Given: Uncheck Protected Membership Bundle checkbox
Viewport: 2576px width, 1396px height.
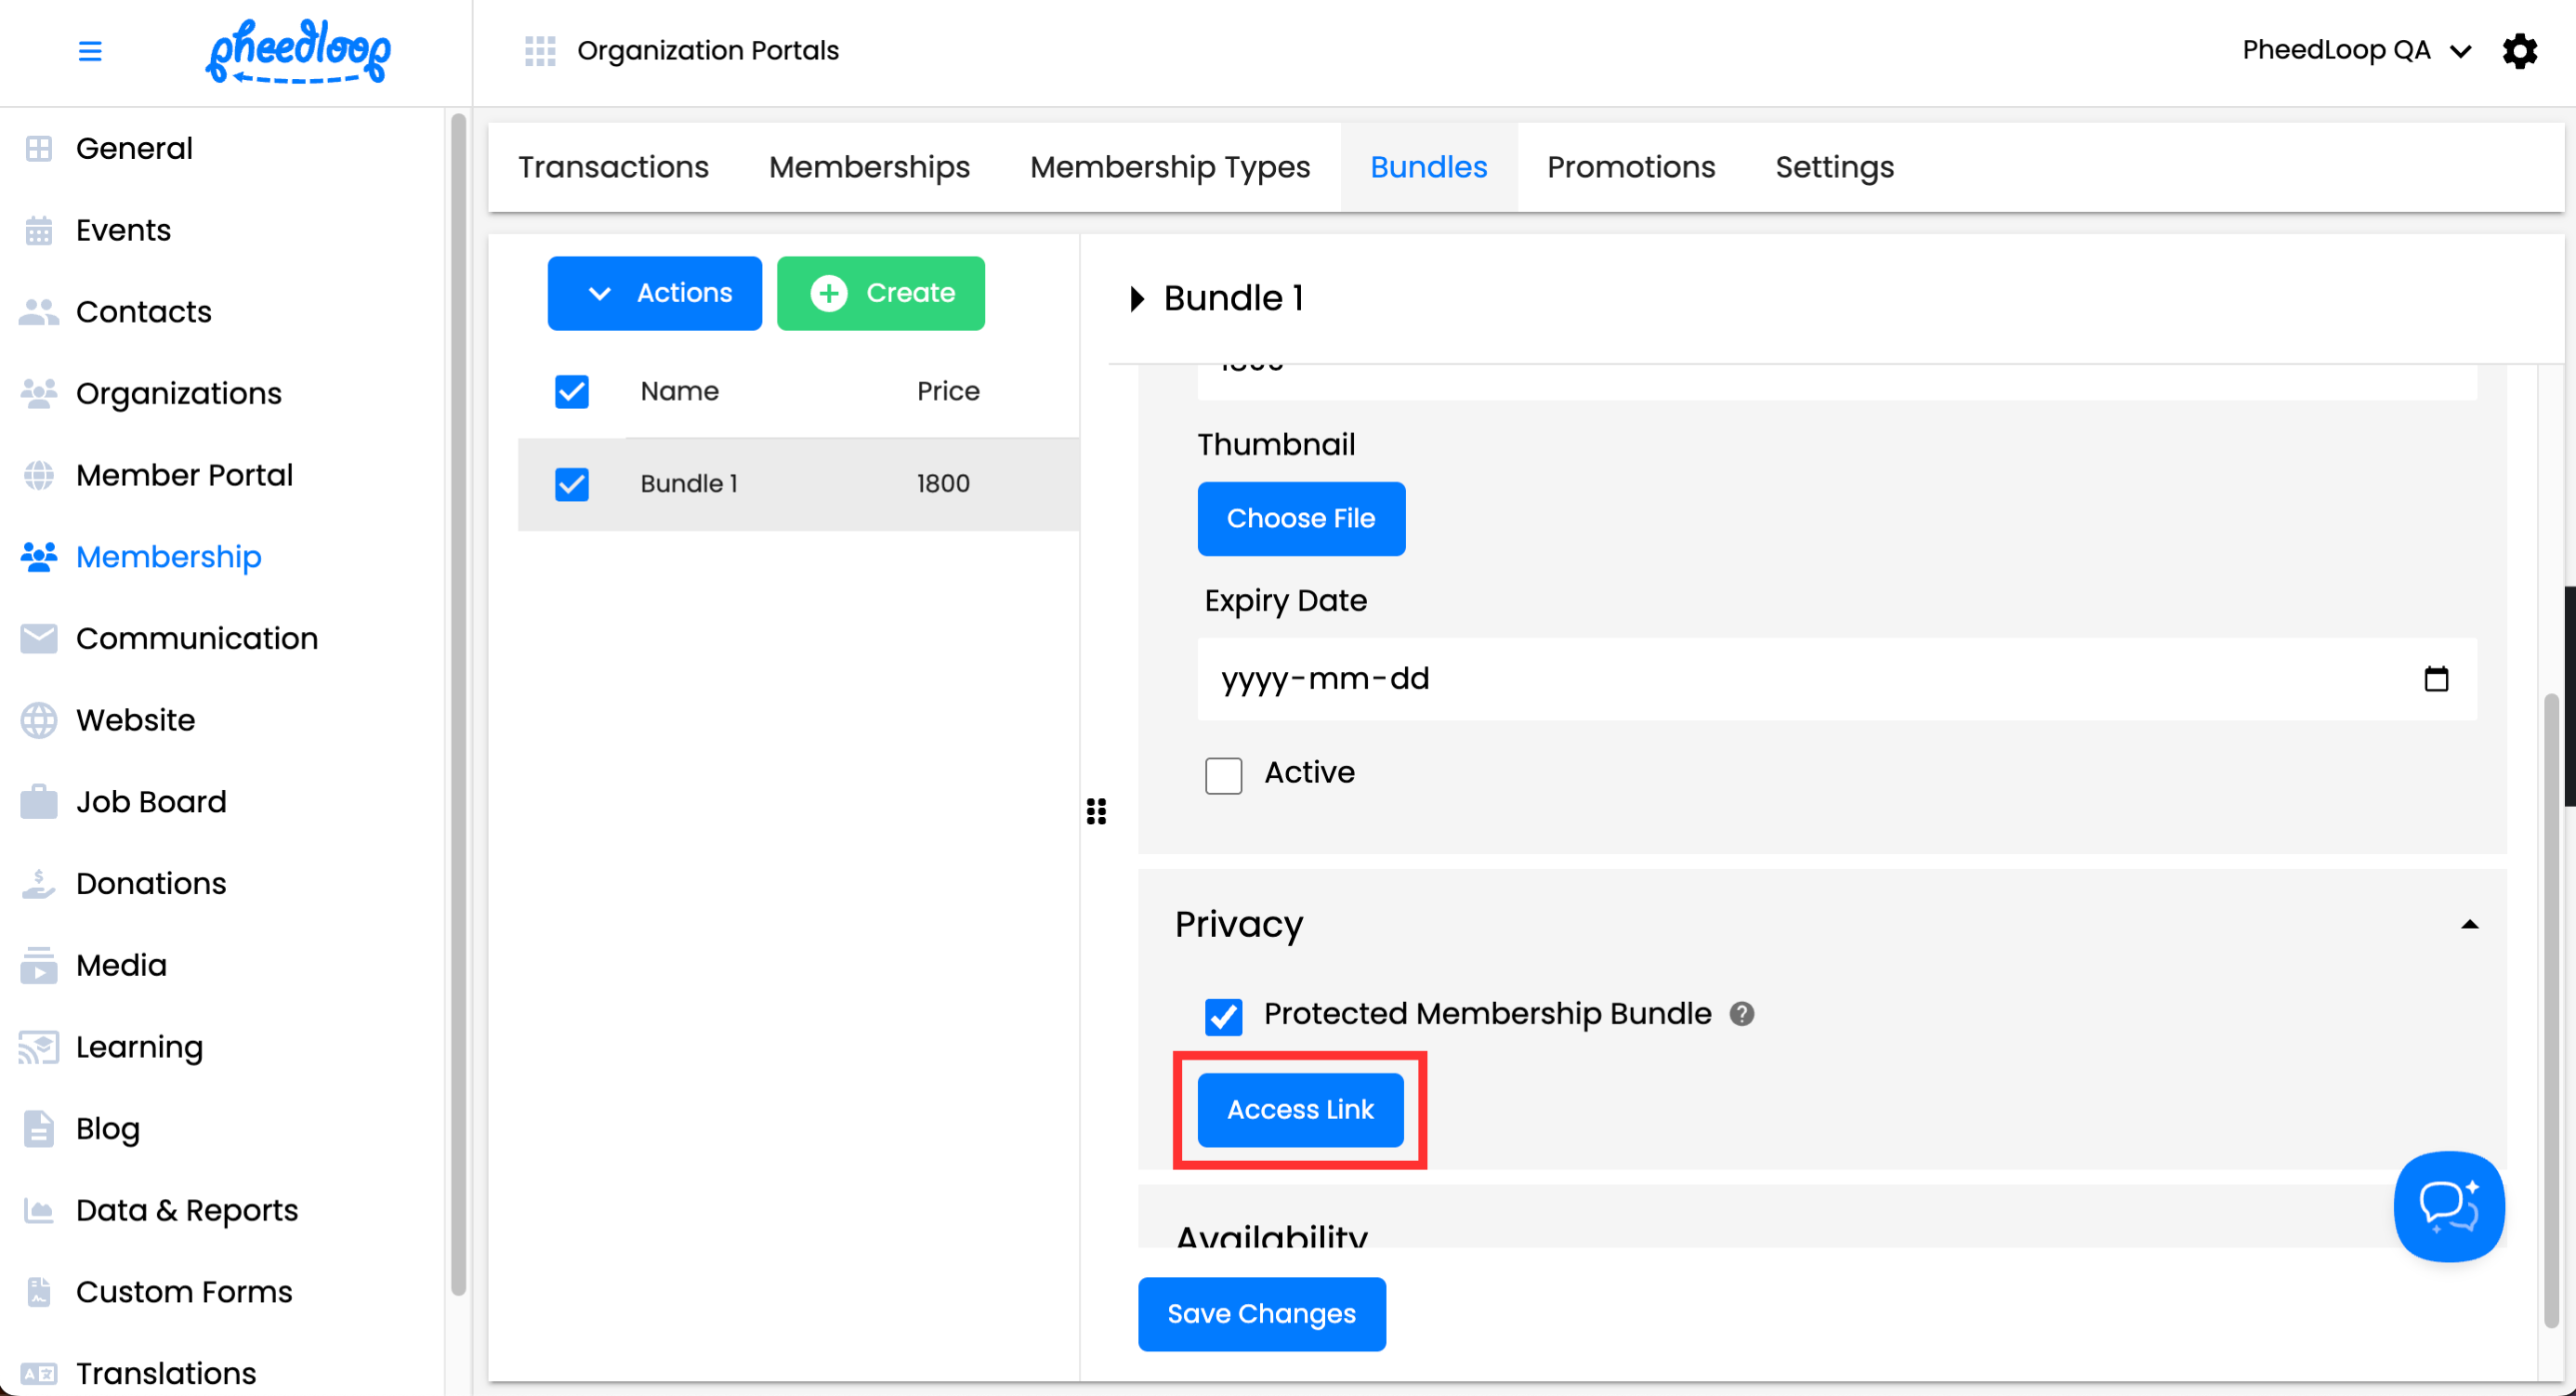Looking at the screenshot, I should pyautogui.click(x=1223, y=1016).
